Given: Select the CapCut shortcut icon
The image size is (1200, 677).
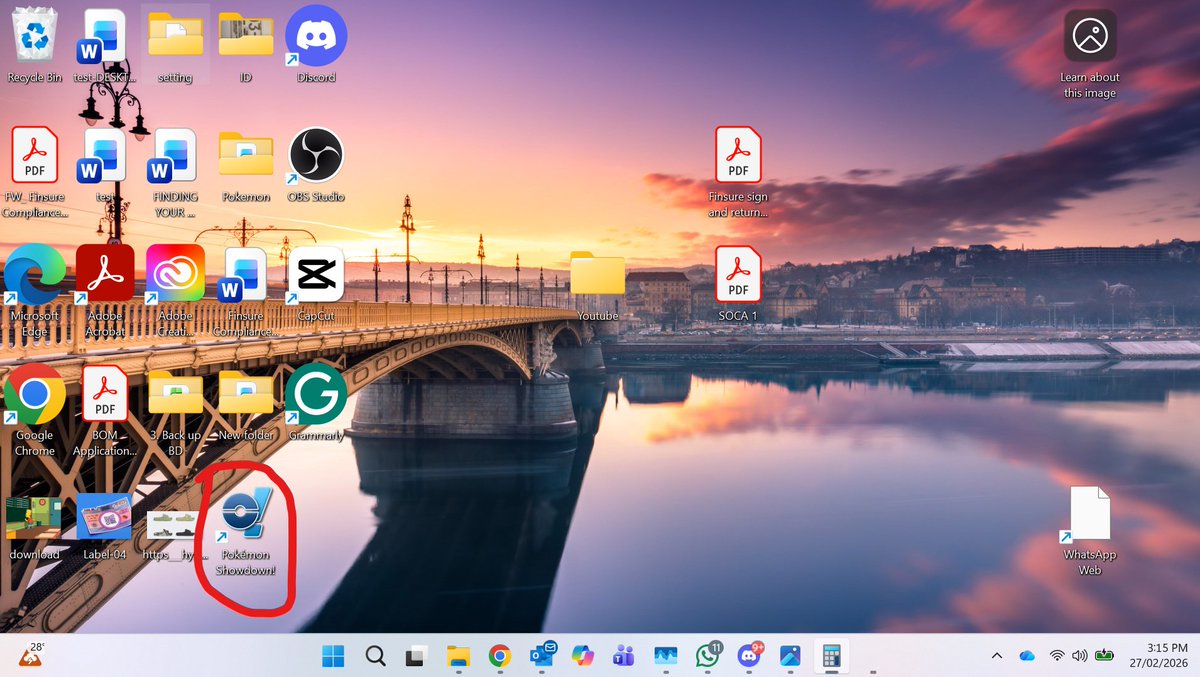Looking at the screenshot, I should coord(315,284).
